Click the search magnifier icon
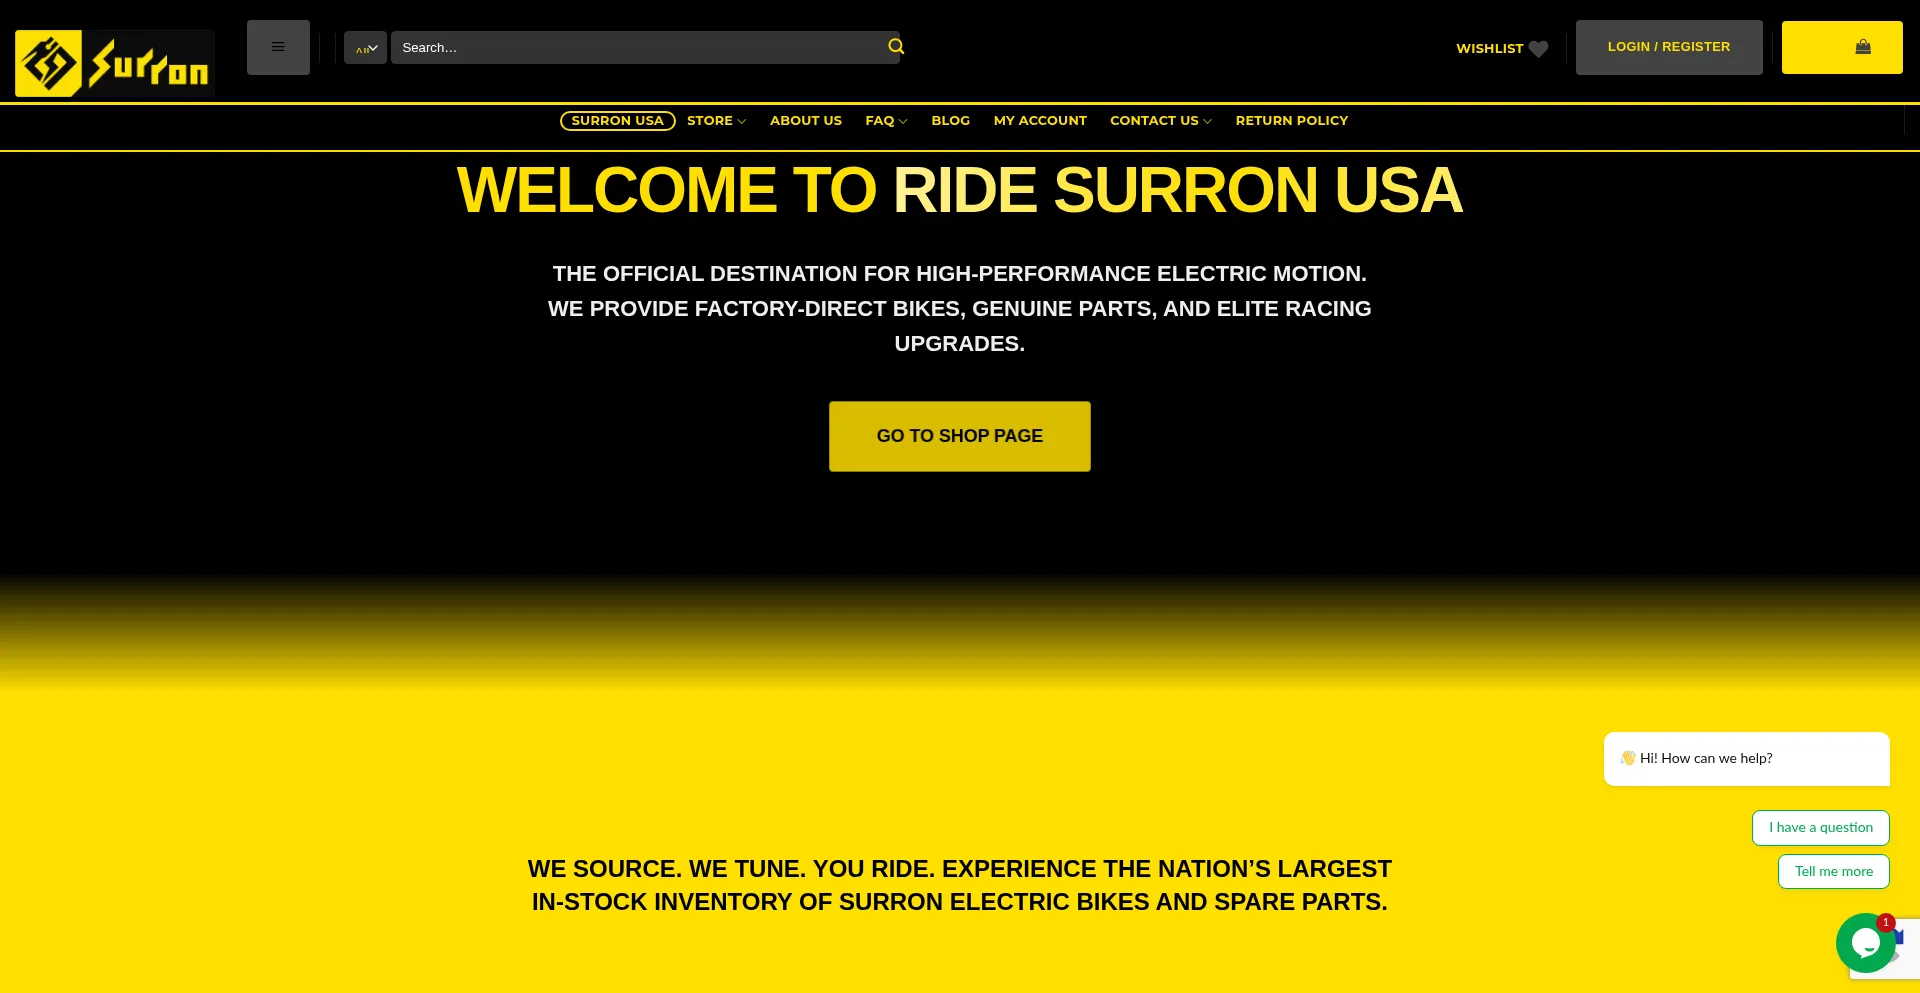The height and width of the screenshot is (993, 1920). [896, 46]
